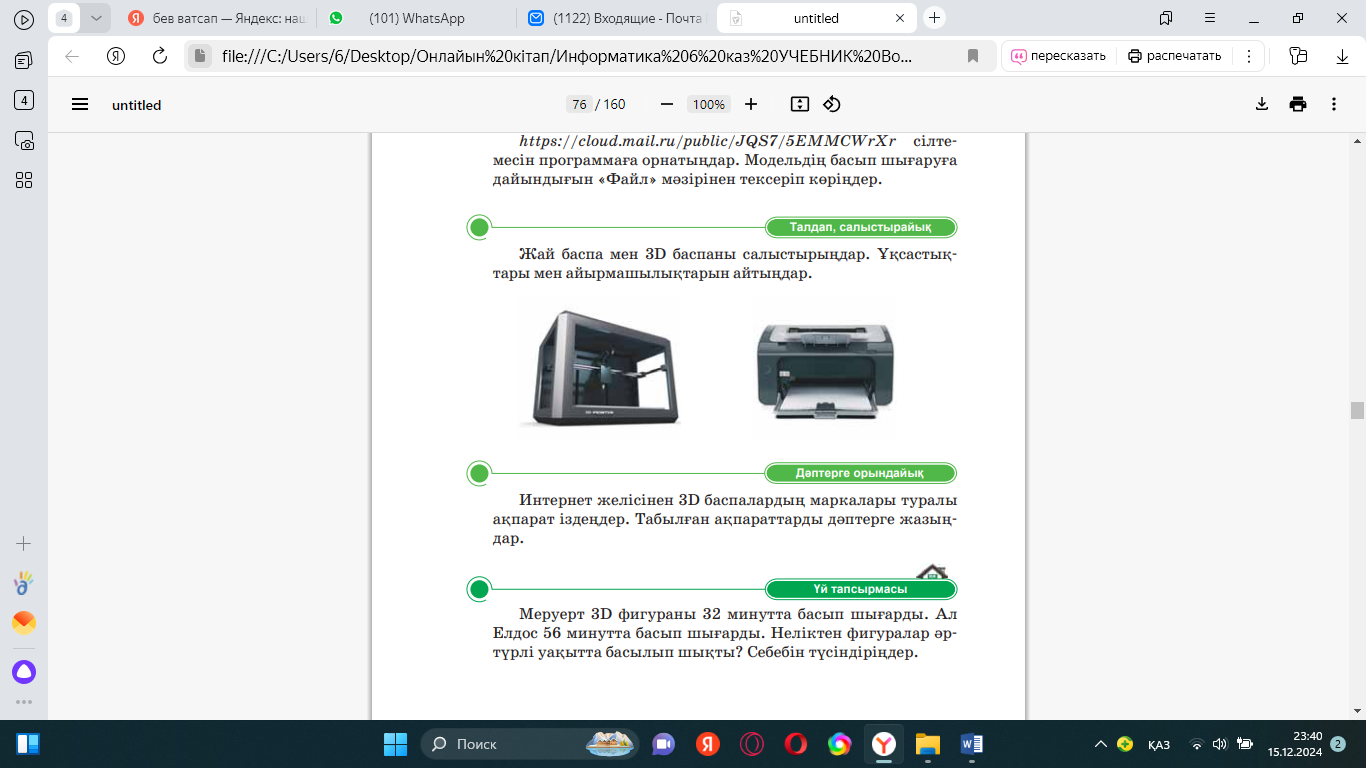Open the tab groups icon in sidebar
Viewport: 1366px width, 768px height.
click(24, 60)
